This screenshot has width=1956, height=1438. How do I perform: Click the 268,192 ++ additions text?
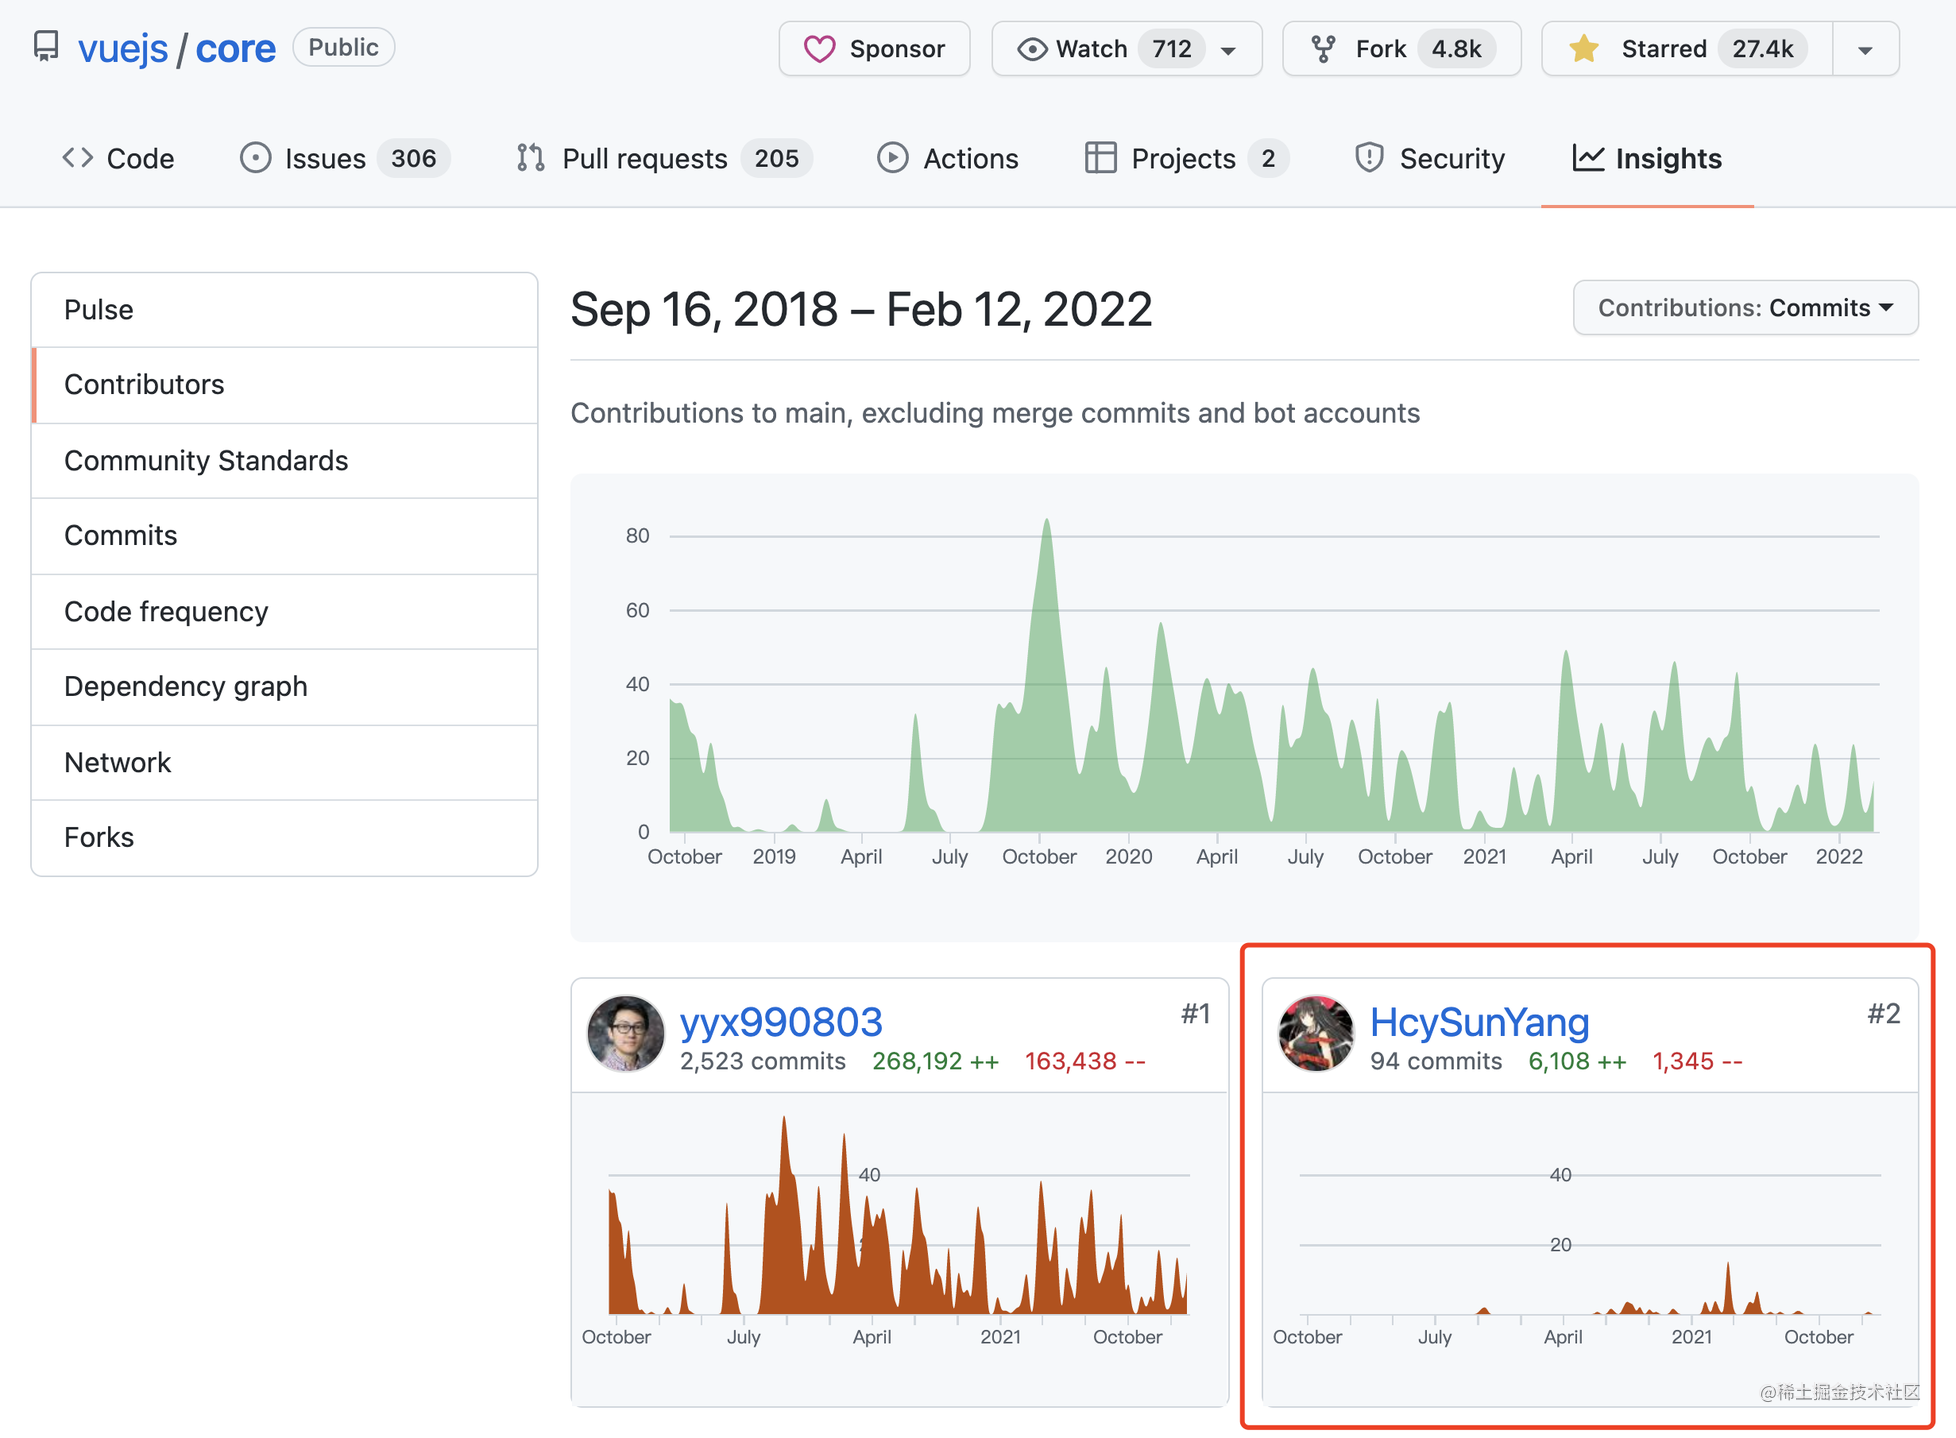tap(935, 1061)
